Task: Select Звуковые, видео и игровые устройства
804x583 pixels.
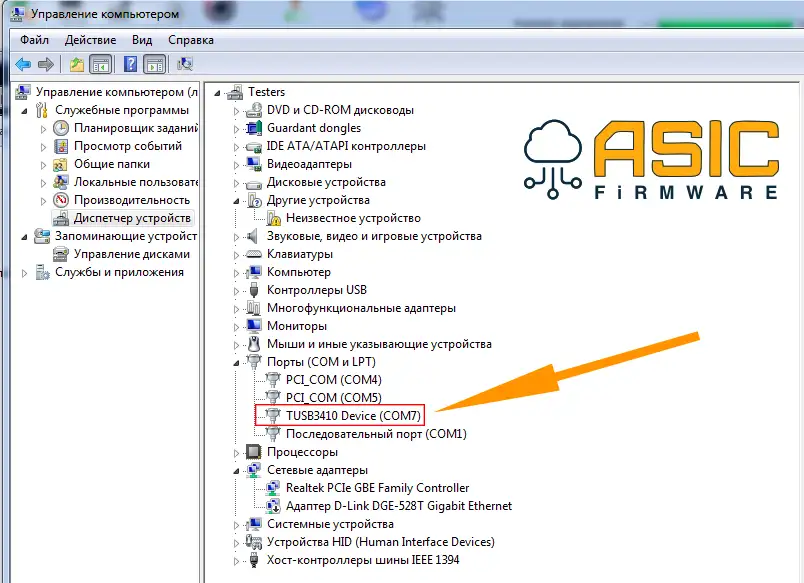Action: [374, 236]
